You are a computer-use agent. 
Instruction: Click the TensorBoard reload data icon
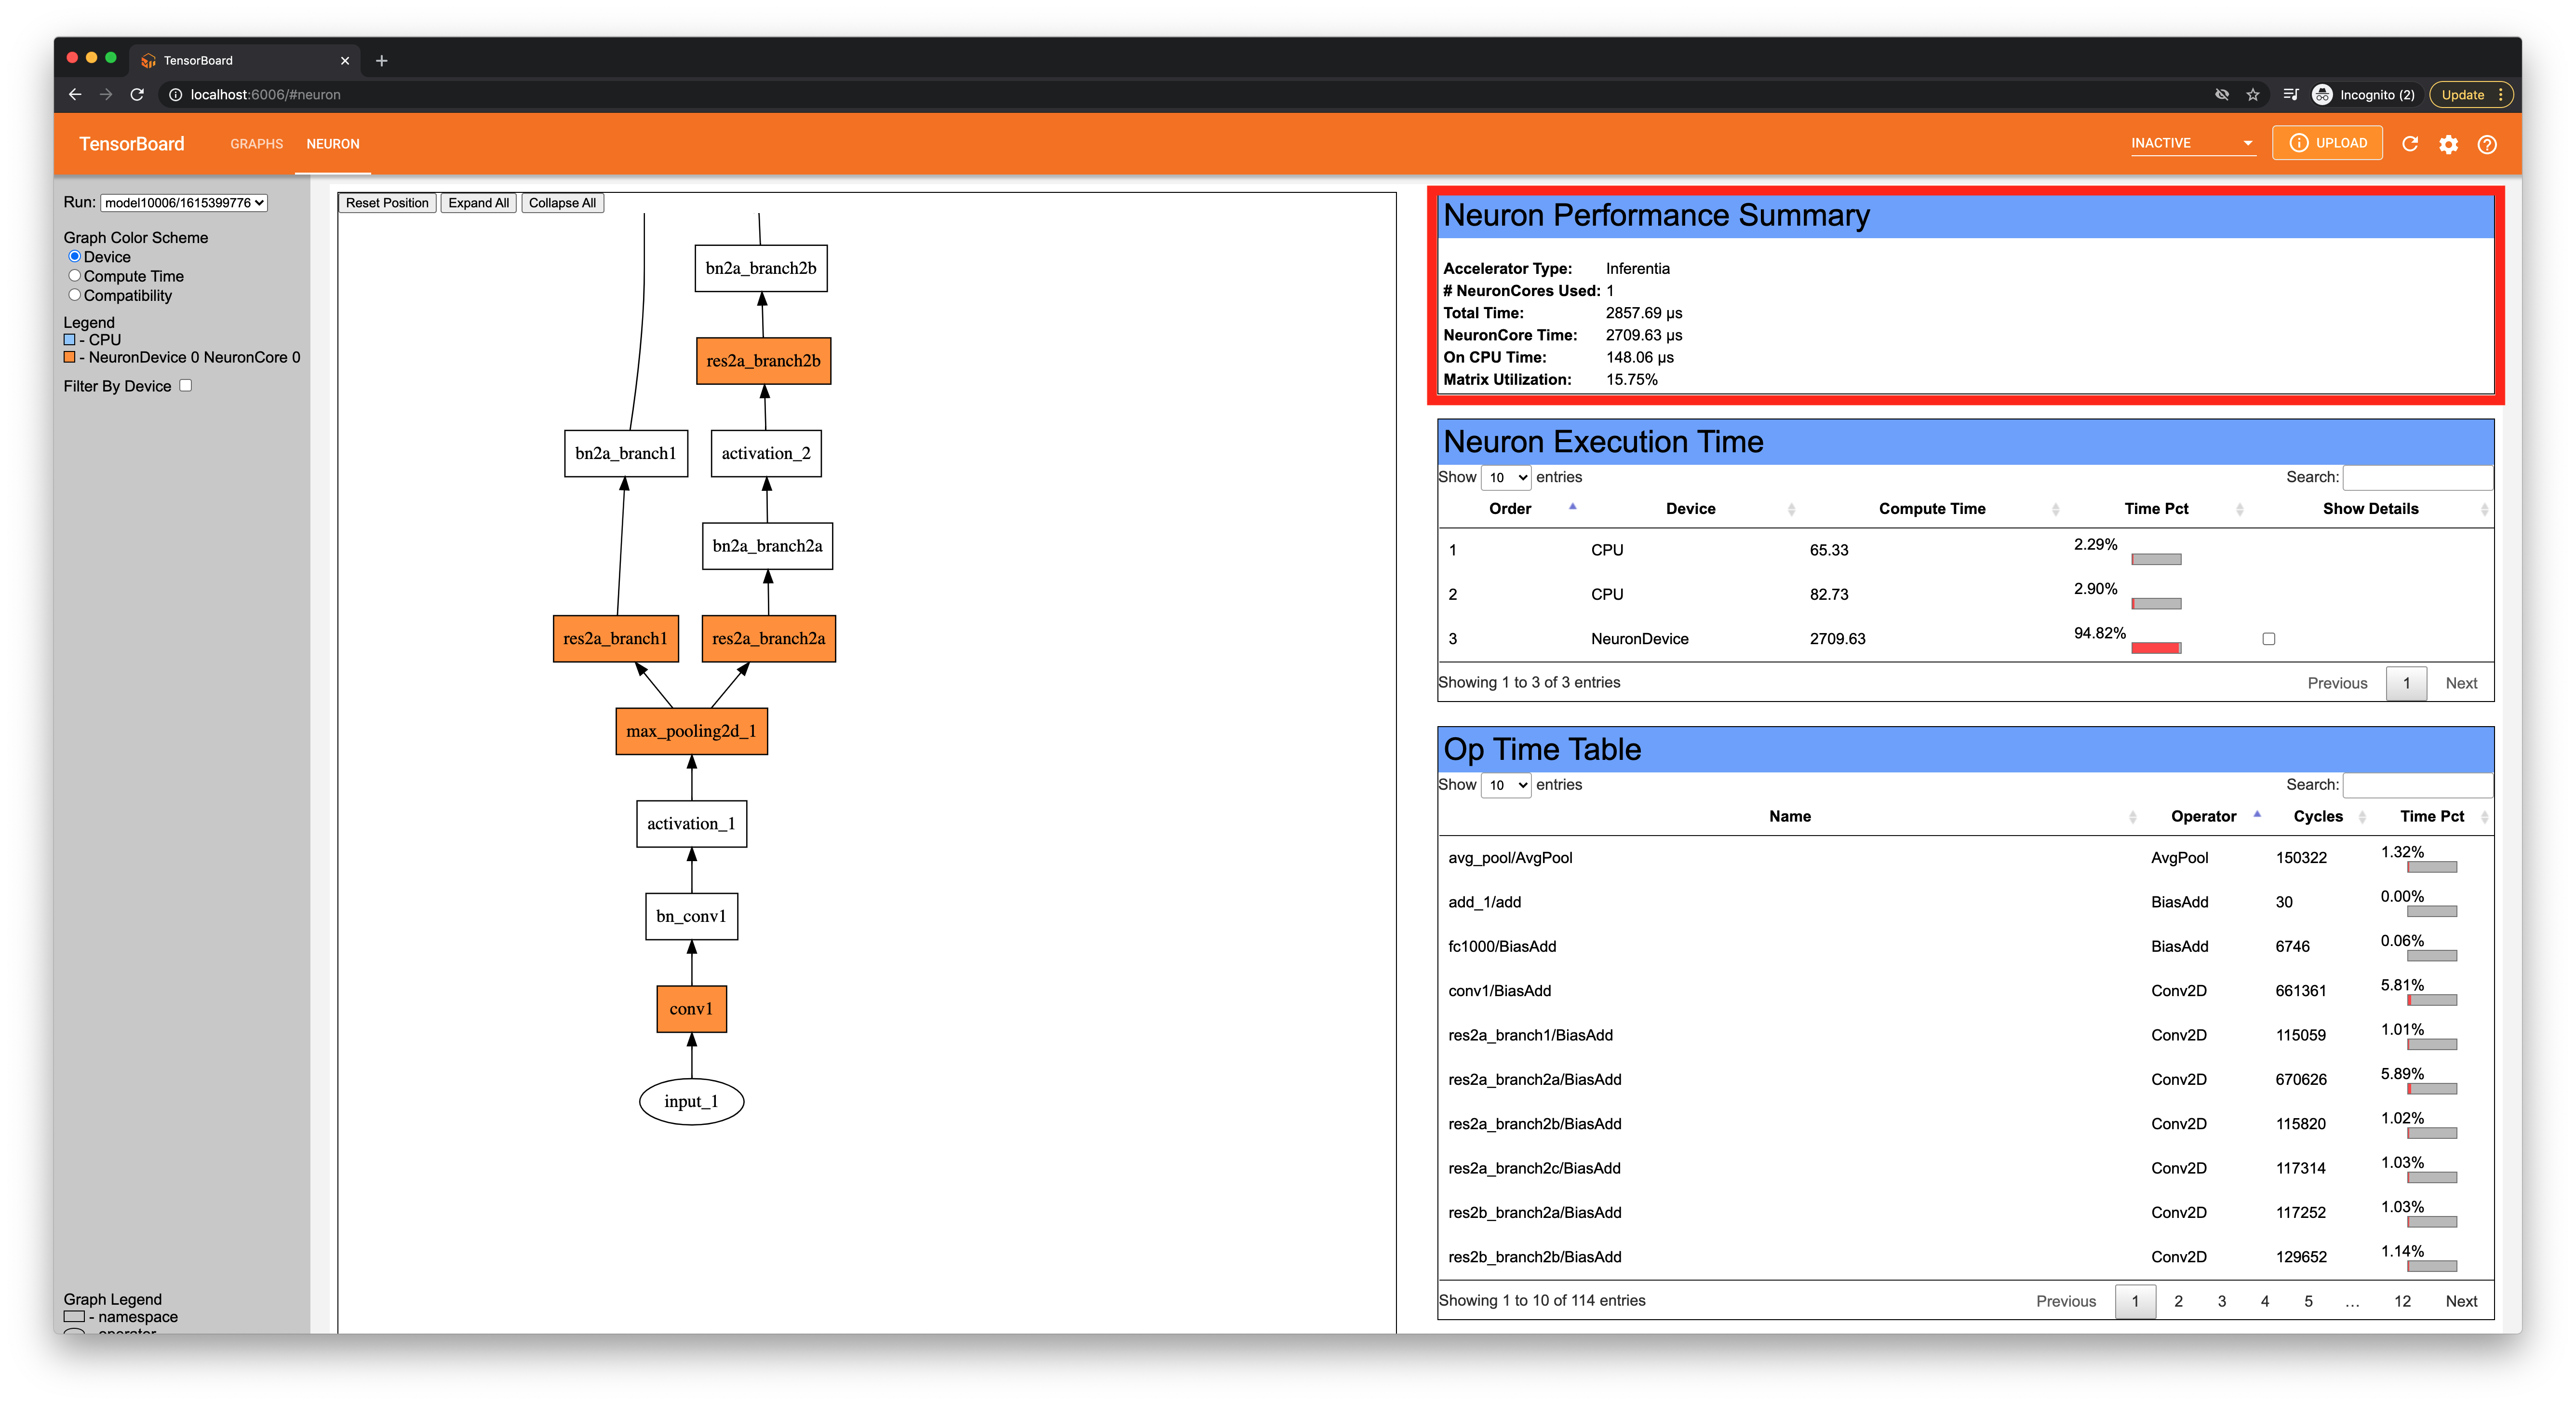coord(2409,144)
